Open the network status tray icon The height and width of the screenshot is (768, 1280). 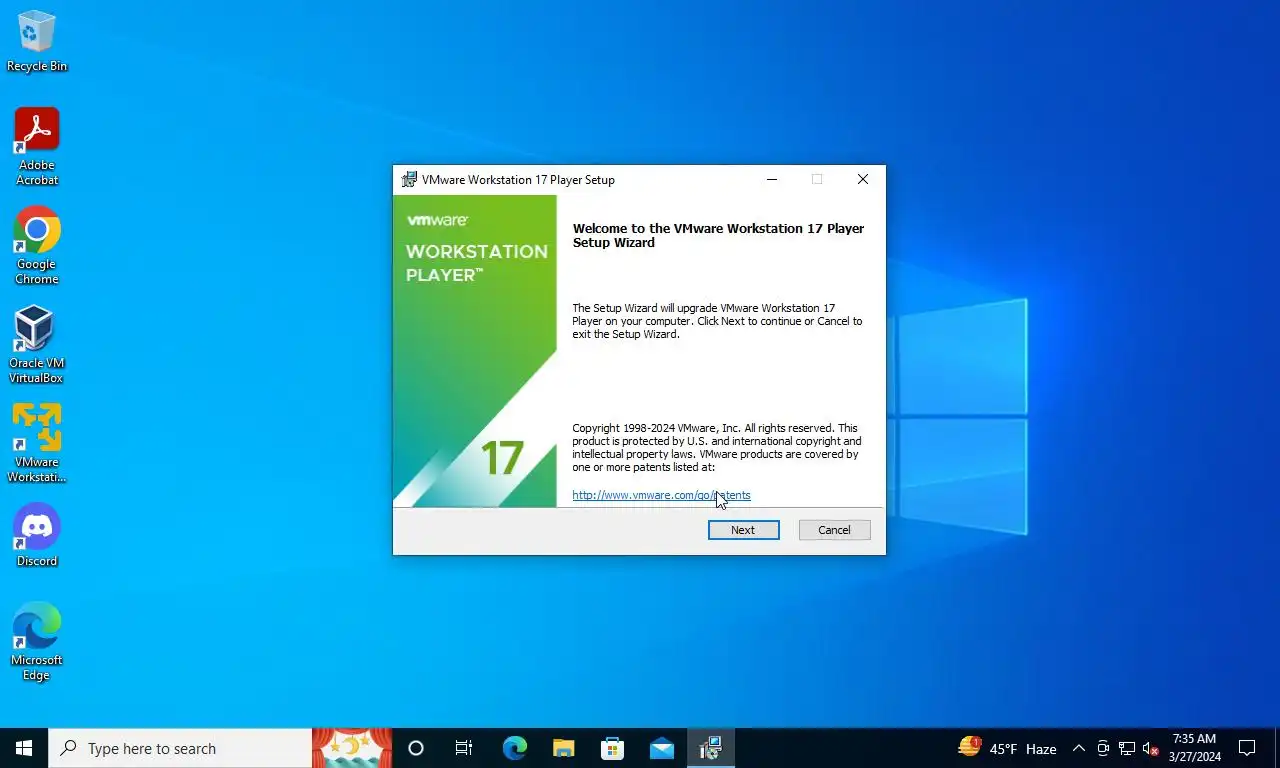1127,748
